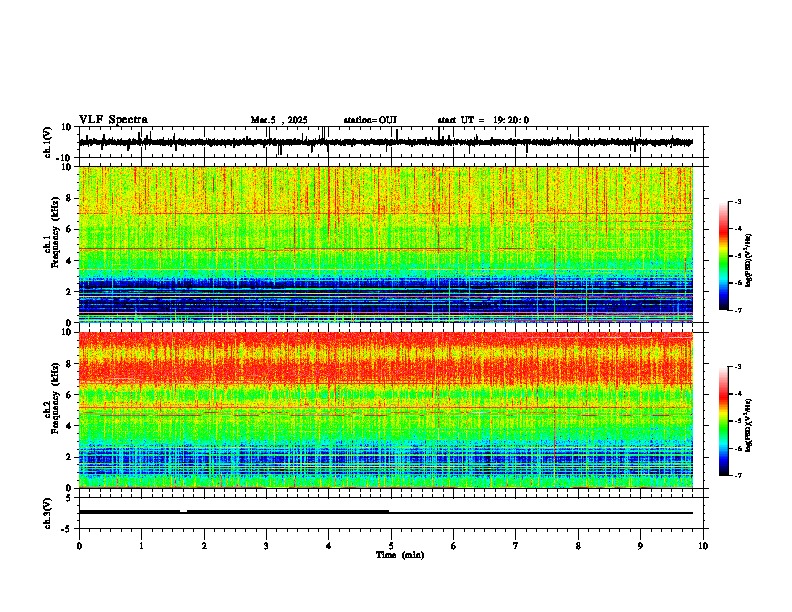This screenshot has width=792, height=612.
Task: Click the ch.3 black signal trace
Action: pos(386,512)
